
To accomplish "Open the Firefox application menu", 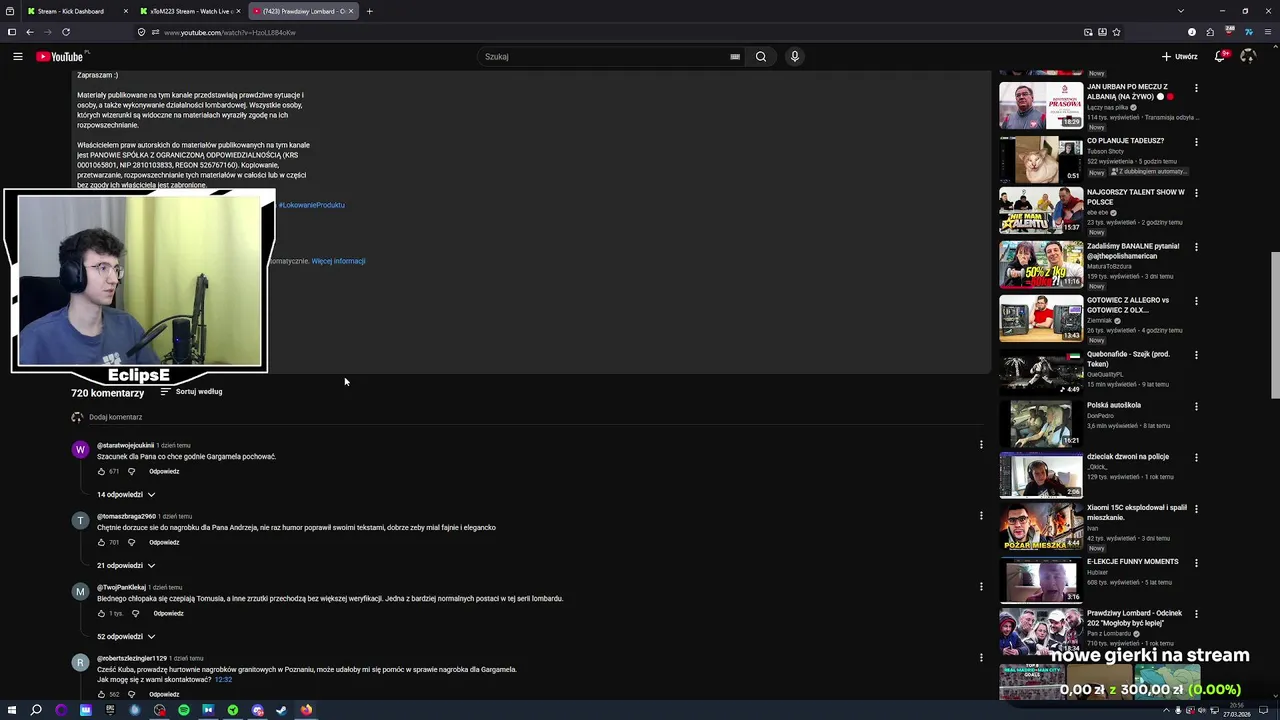I will tap(1267, 32).
